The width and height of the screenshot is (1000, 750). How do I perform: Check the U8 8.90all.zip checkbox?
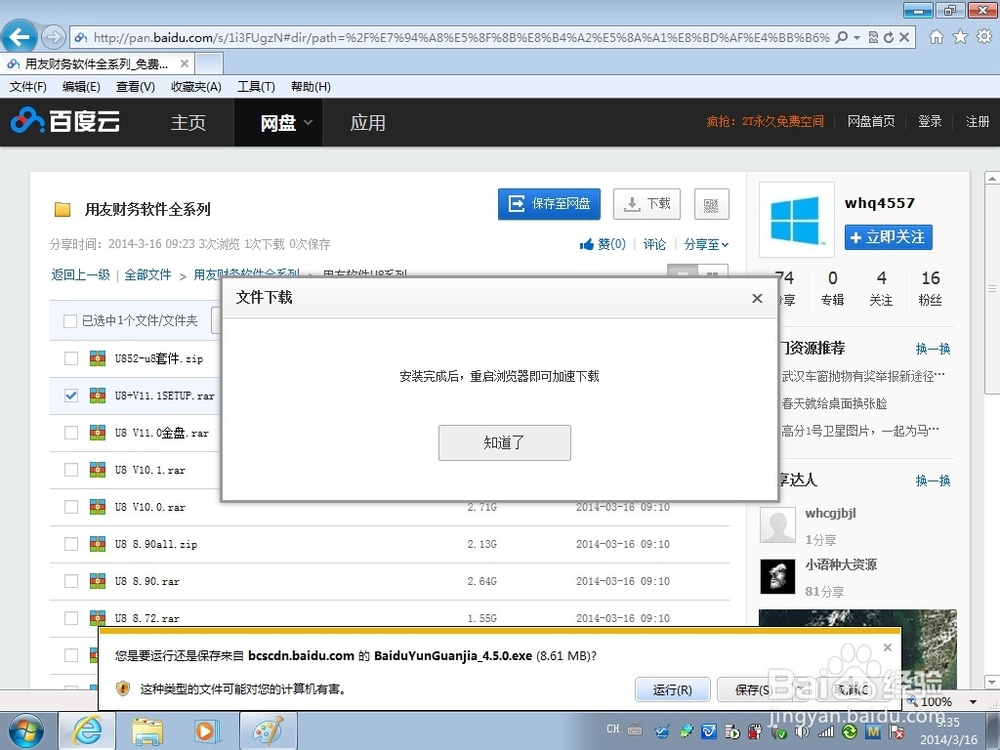(x=71, y=544)
